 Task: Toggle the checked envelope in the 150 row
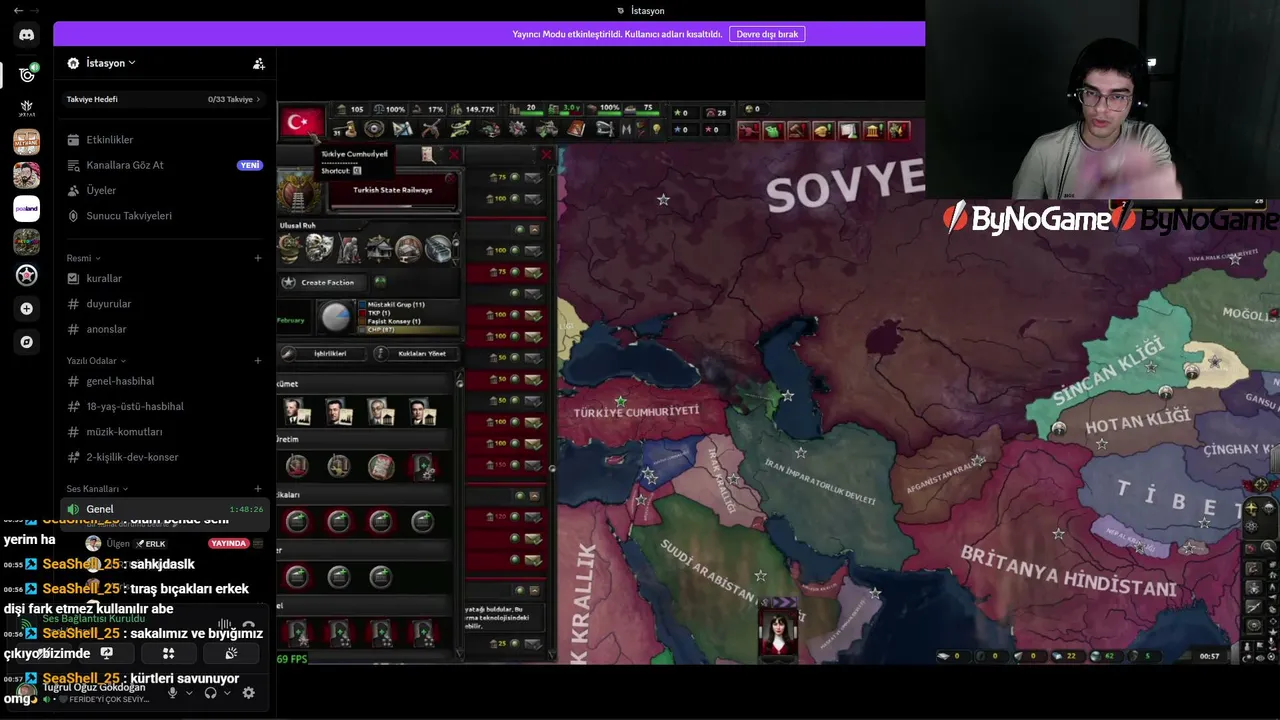pyautogui.click(x=533, y=464)
